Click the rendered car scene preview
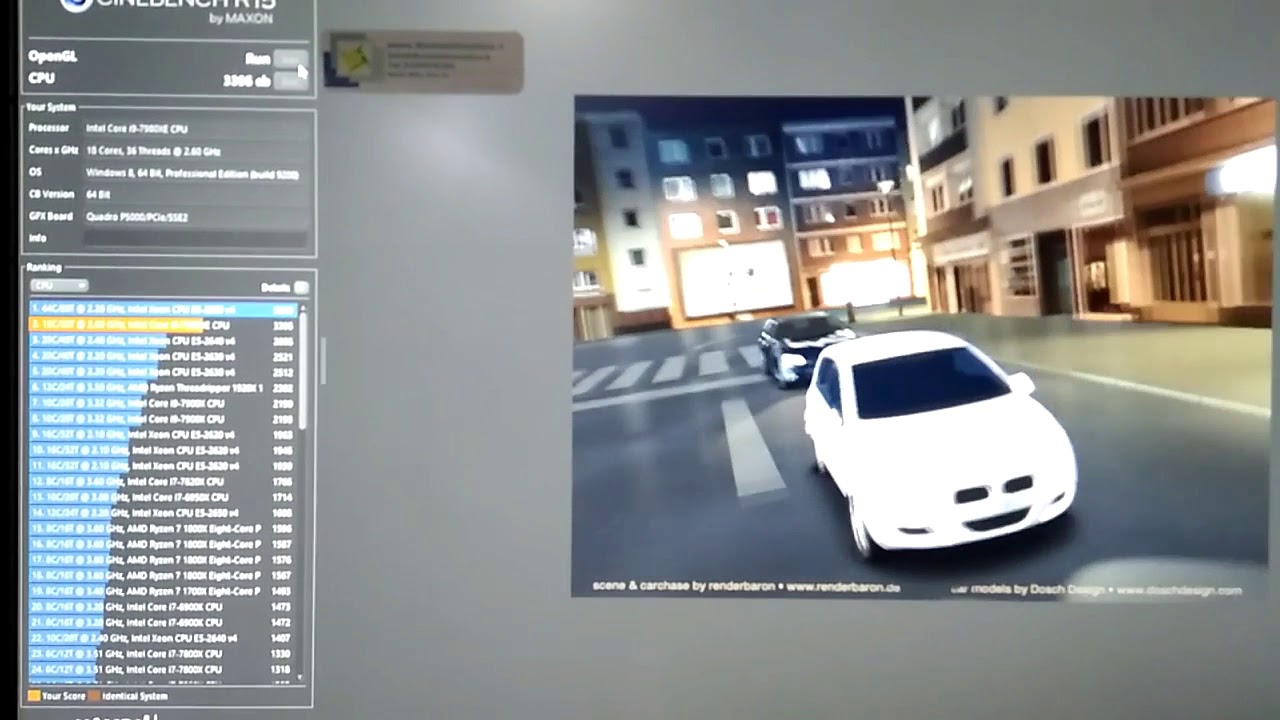Screen dimensions: 1280x720 [x=920, y=346]
